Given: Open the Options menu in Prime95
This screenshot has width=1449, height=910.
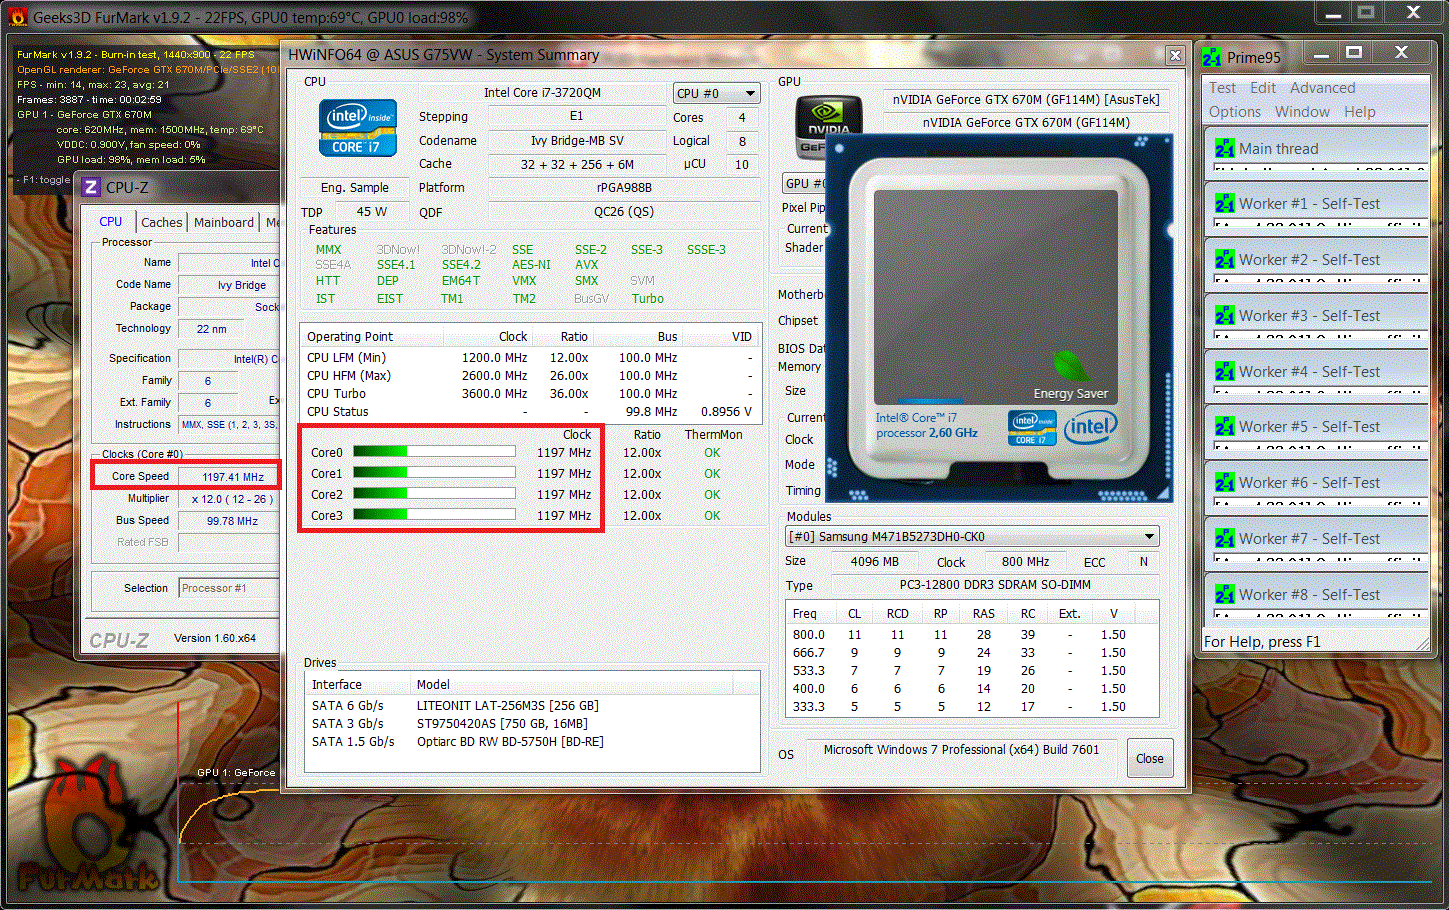Looking at the screenshot, I should tap(1235, 112).
